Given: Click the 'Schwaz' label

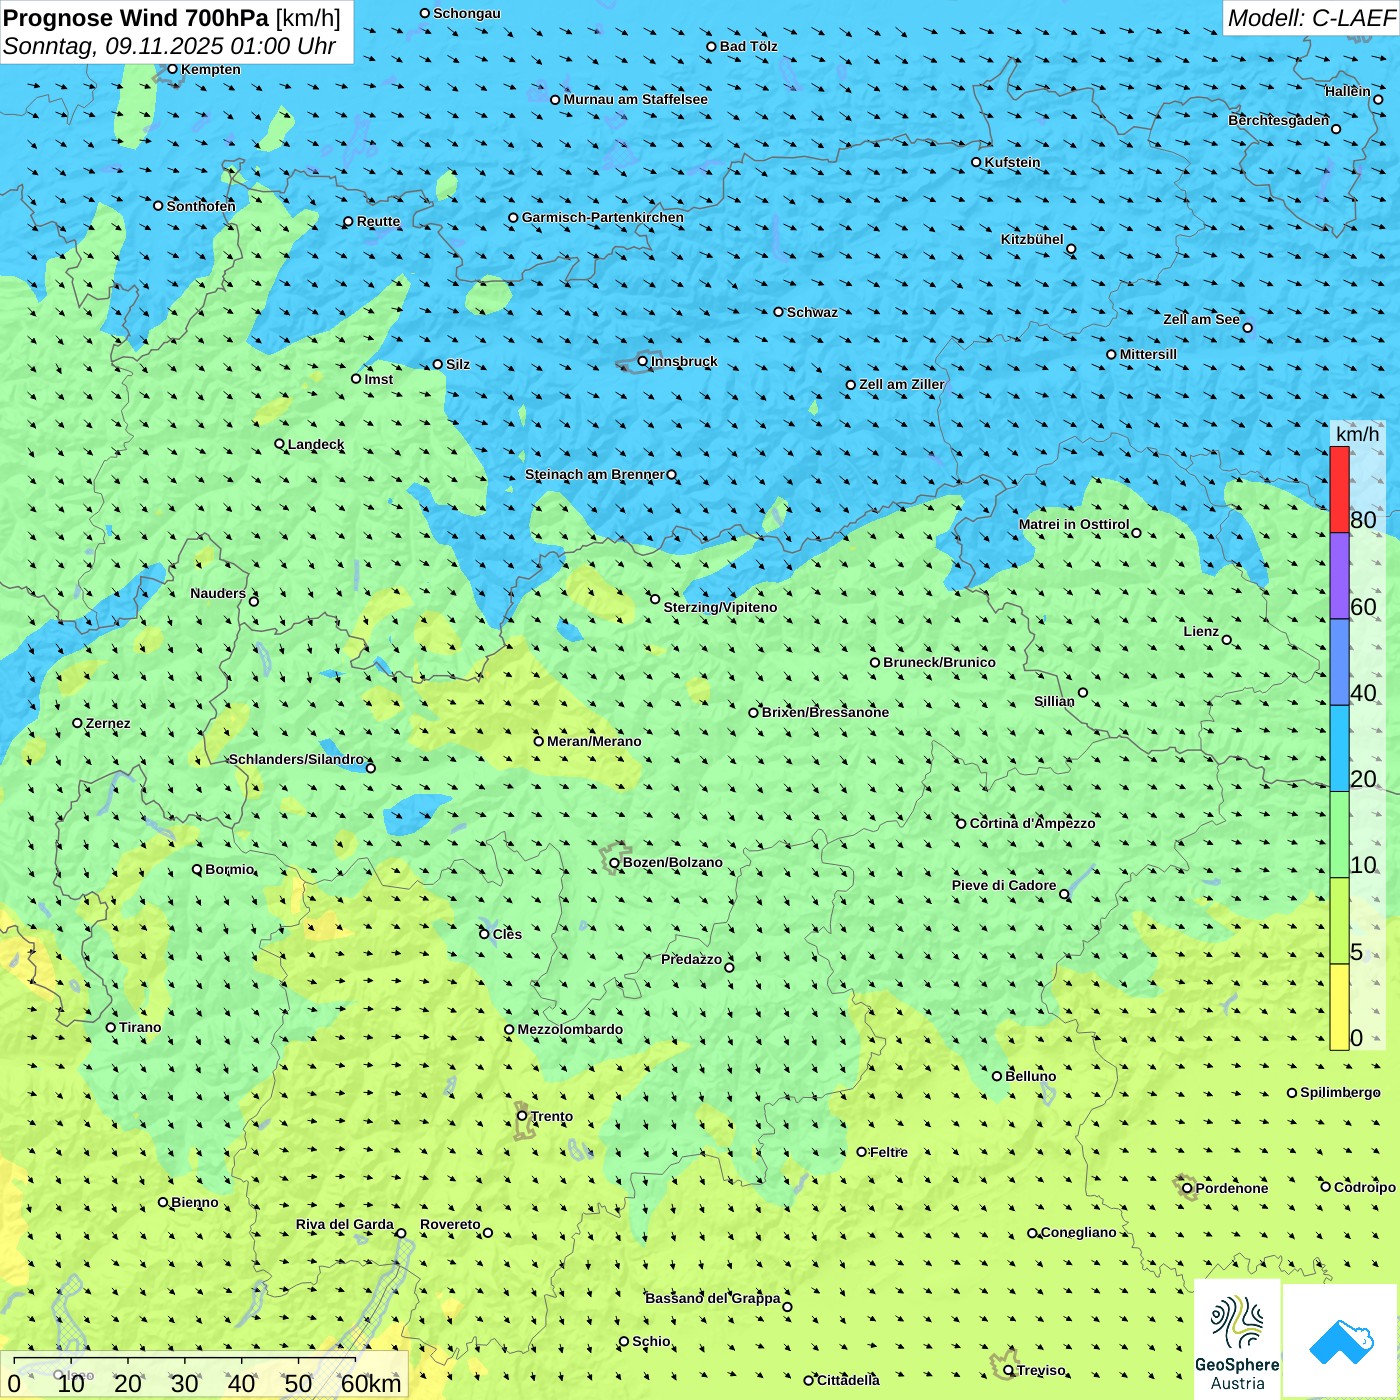Looking at the screenshot, I should pos(812,312).
